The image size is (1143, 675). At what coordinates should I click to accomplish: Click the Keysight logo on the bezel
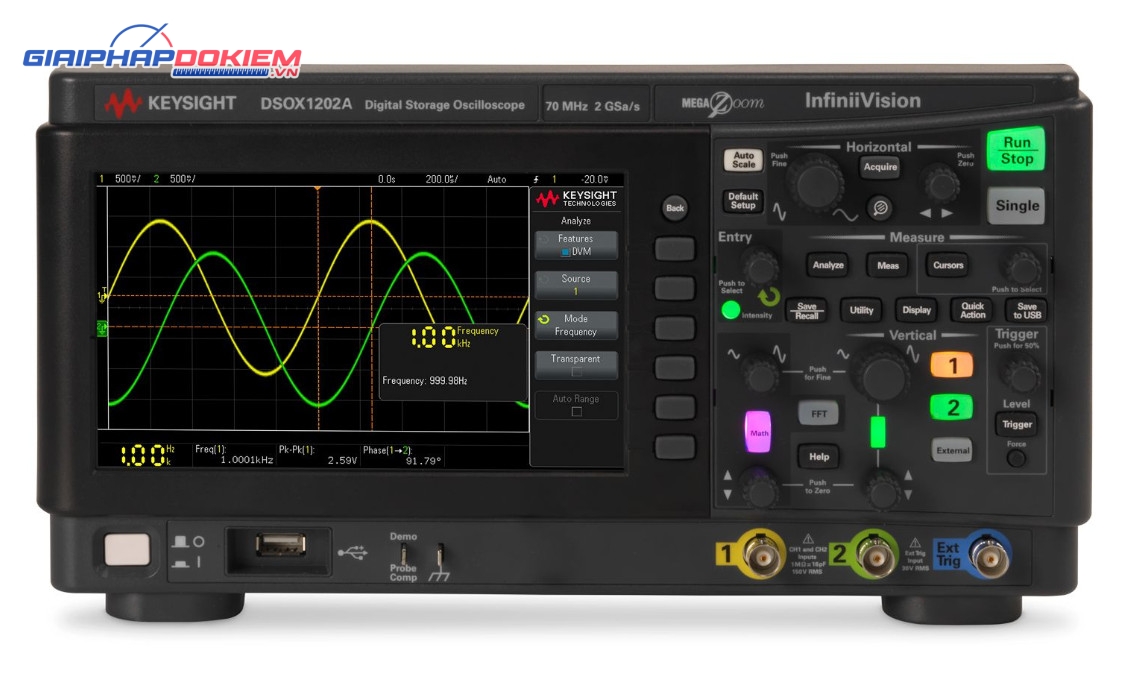coord(170,104)
